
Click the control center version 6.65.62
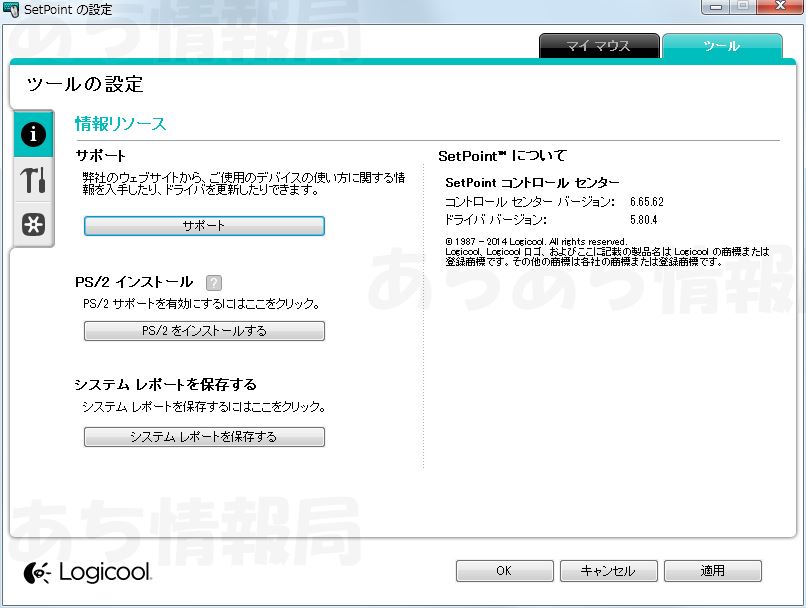click(x=647, y=202)
